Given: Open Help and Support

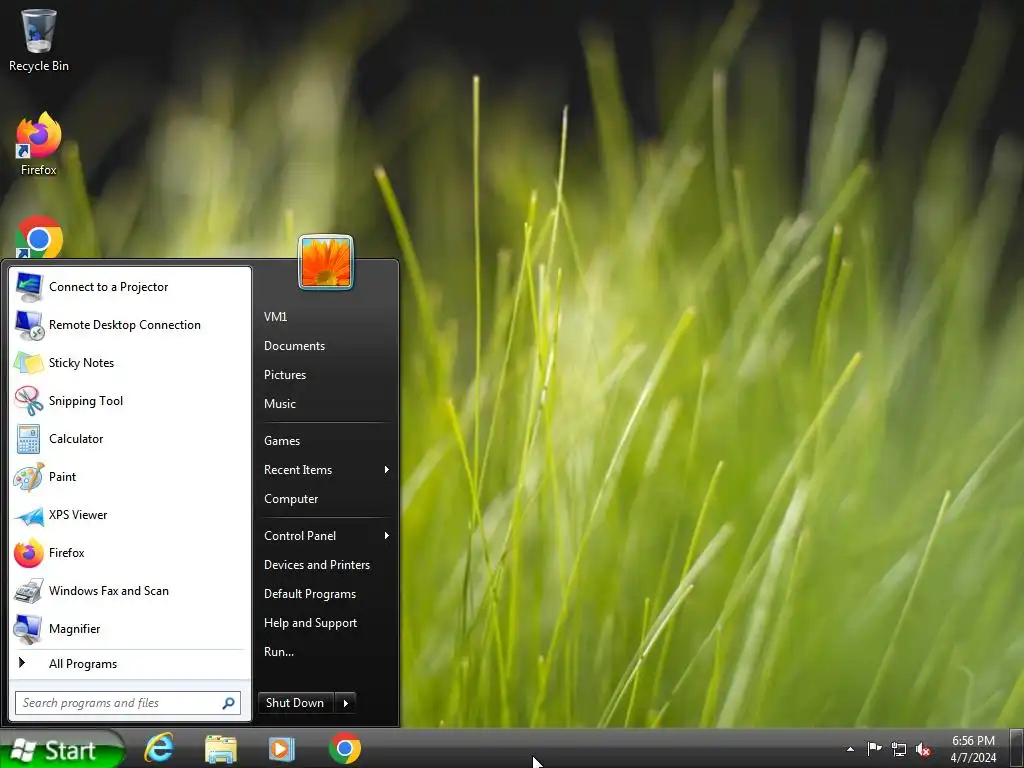Looking at the screenshot, I should coord(310,623).
